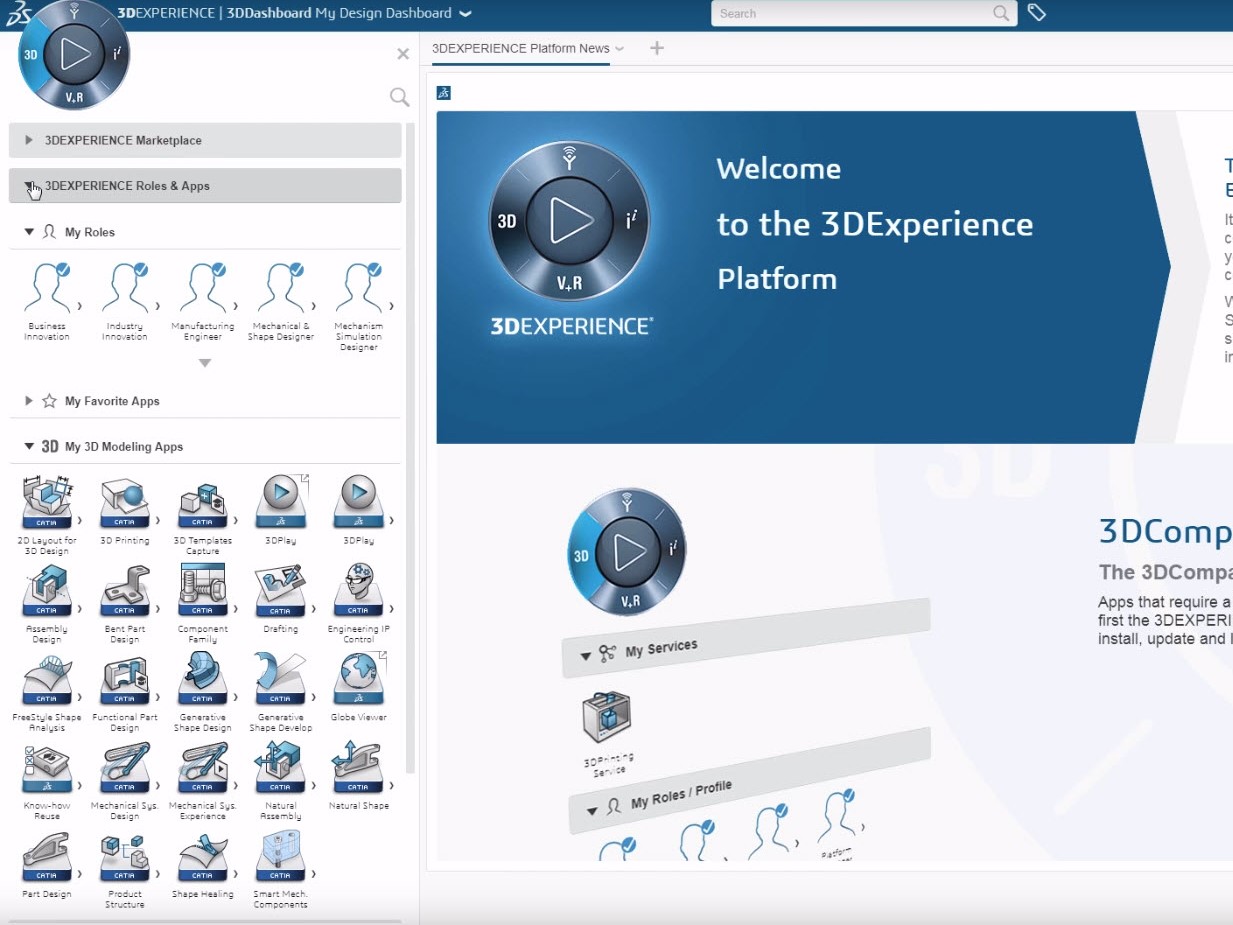Open the 3DEXPERIENCE Platform News tab menu chevron
Image resolution: width=1233 pixels, height=925 pixels.
point(620,48)
